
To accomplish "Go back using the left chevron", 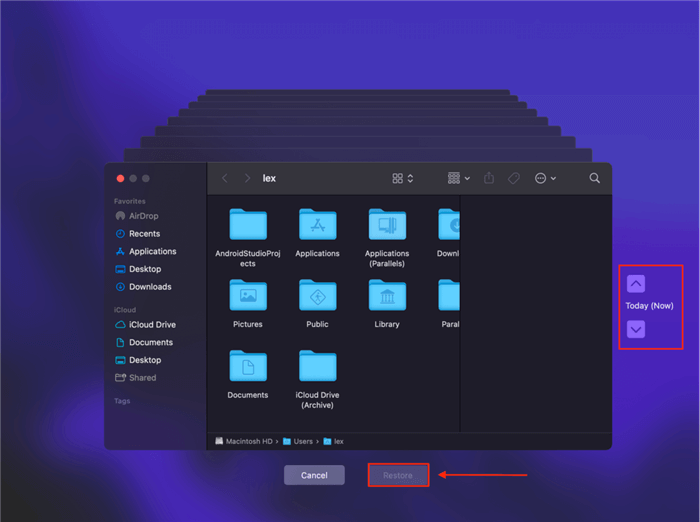I will click(x=224, y=178).
